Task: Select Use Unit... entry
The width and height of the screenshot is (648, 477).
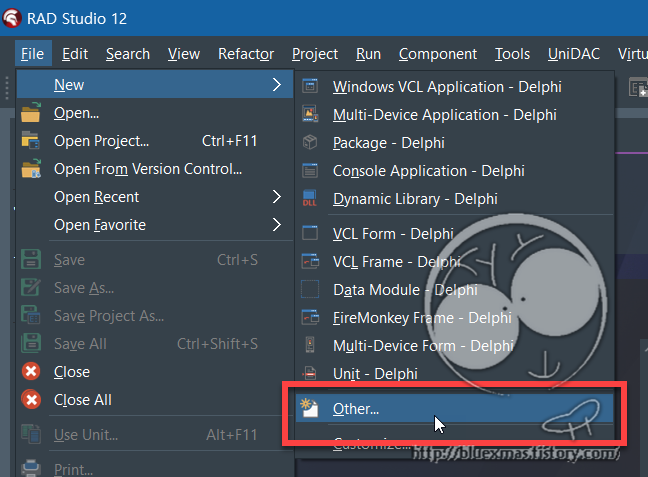Action: tap(155, 434)
